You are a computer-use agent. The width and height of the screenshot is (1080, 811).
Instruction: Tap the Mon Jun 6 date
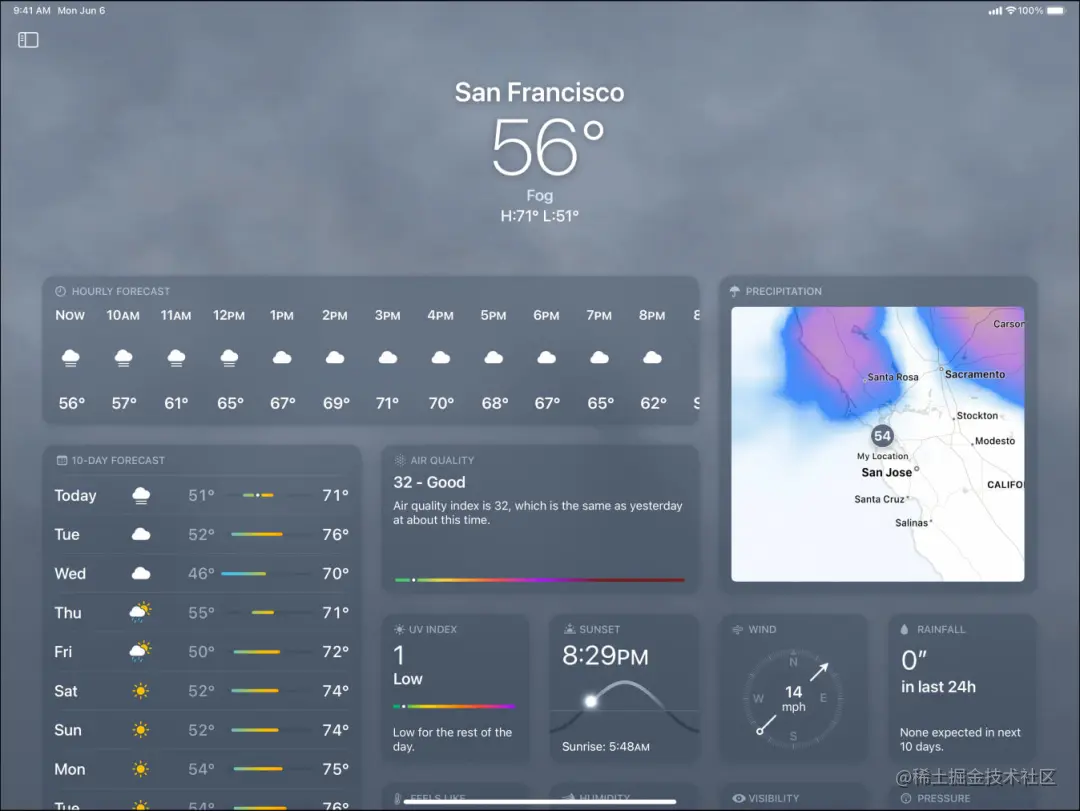[x=81, y=10]
